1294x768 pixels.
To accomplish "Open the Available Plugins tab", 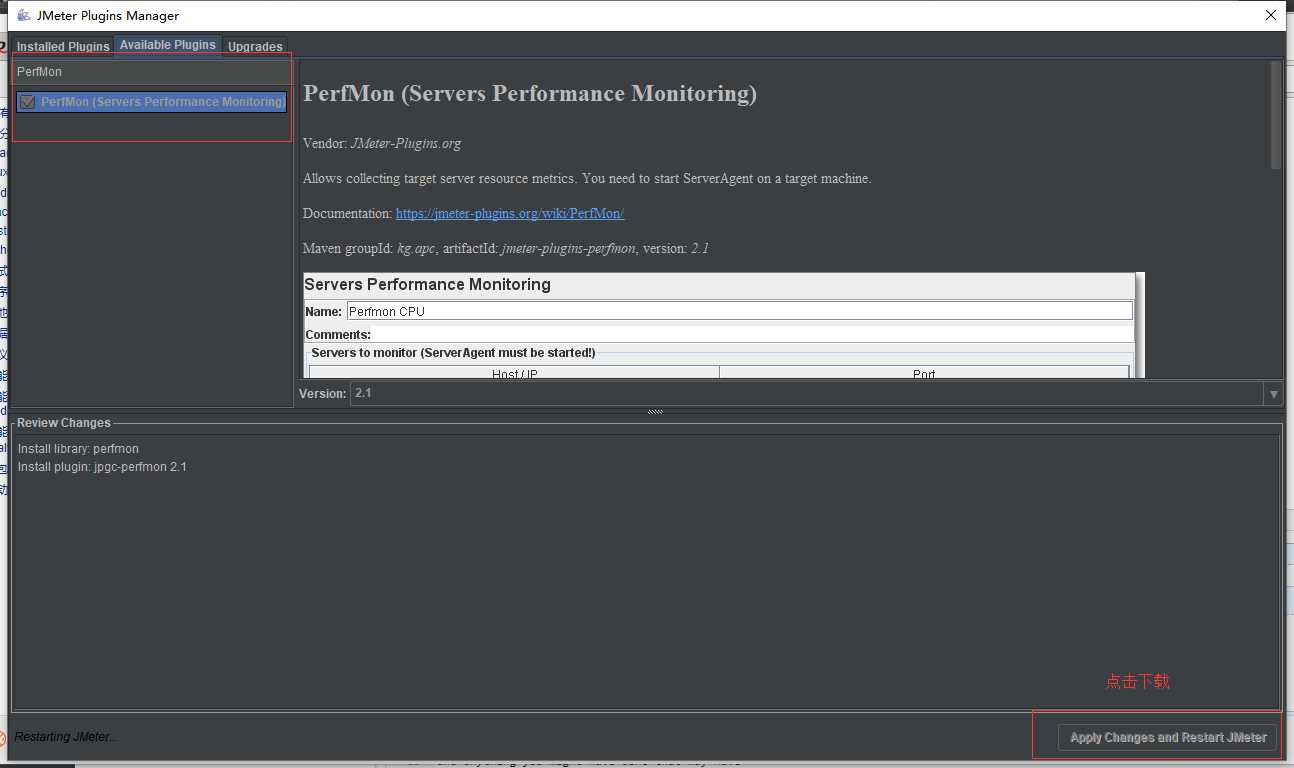I will [167, 45].
